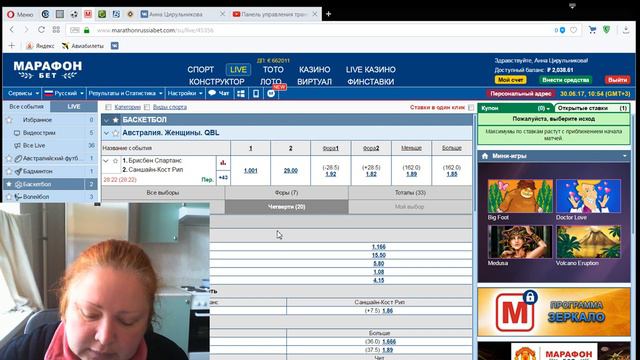Open the Сервисы dropdown
This screenshot has height=360, width=640.
point(23,93)
